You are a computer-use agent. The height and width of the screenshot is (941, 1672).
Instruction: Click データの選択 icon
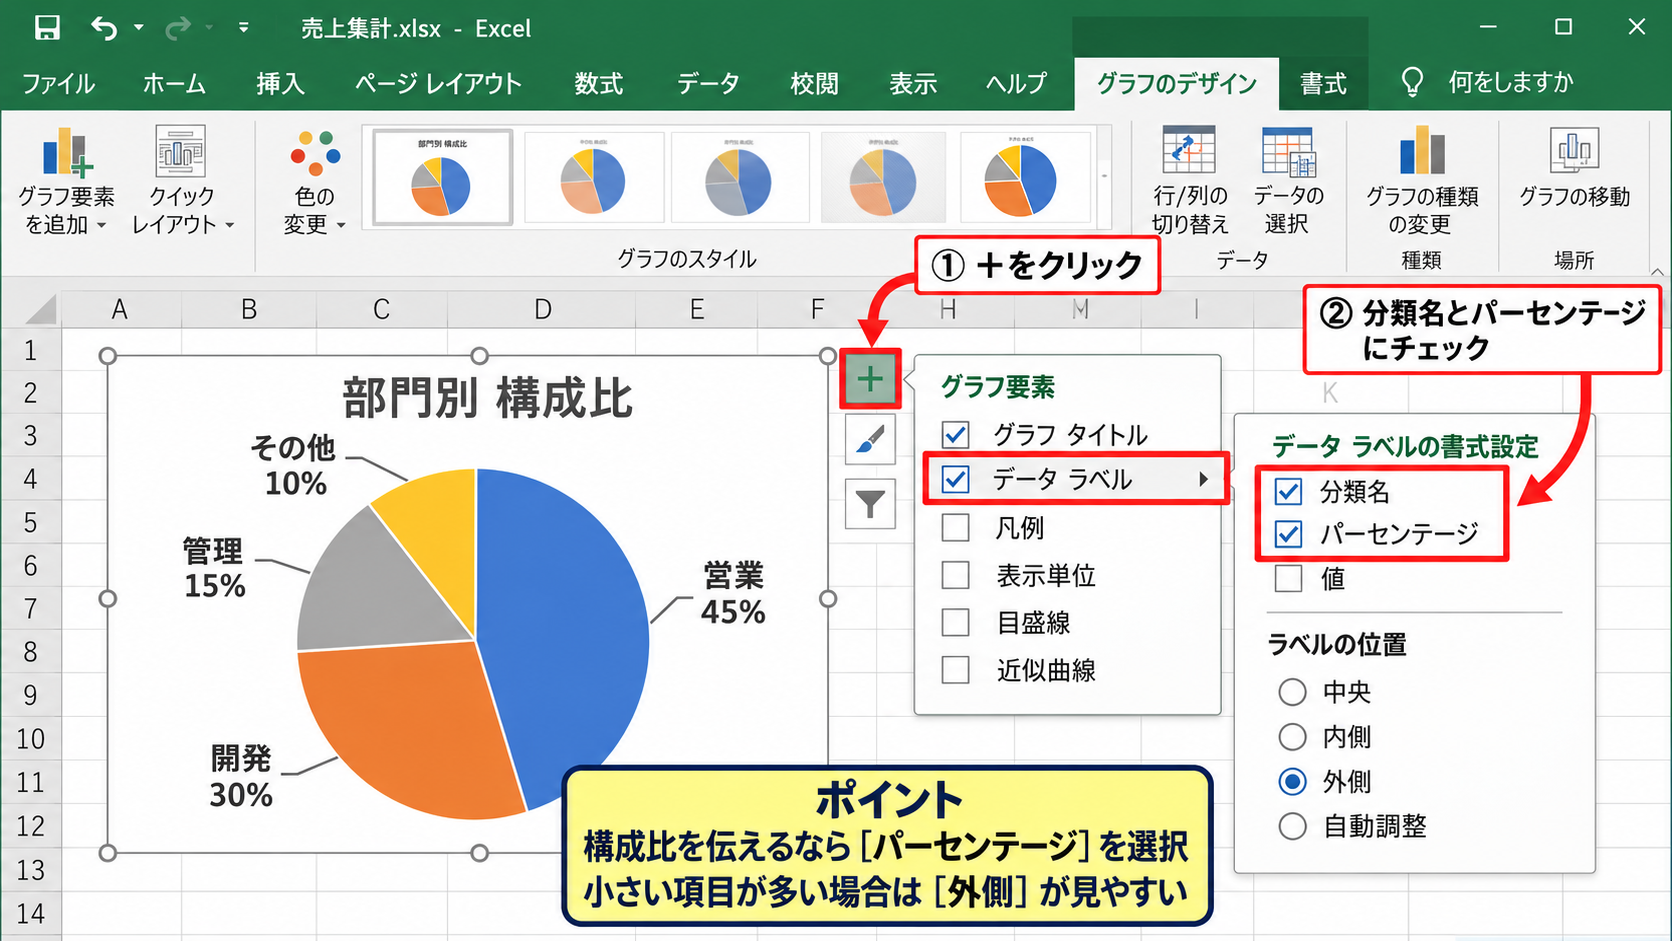click(x=1288, y=150)
